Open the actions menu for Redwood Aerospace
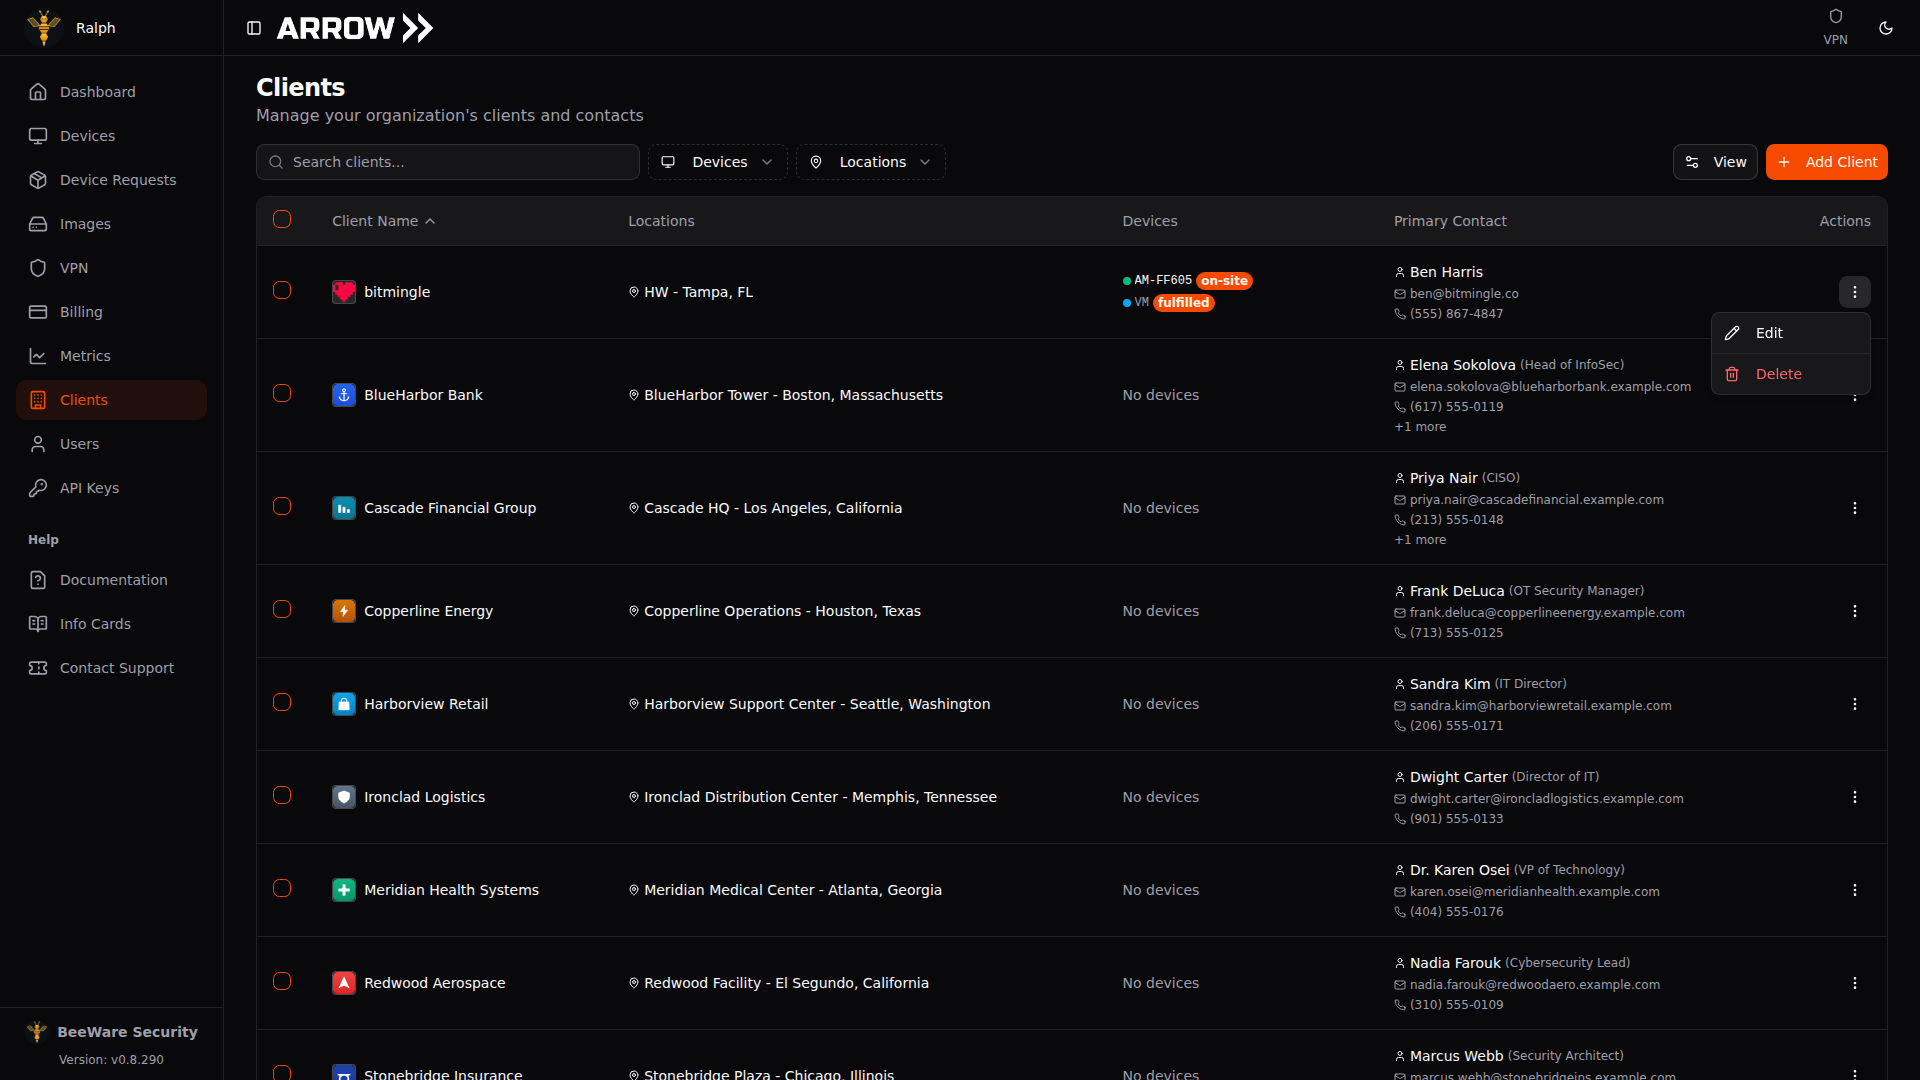1920x1080 pixels. click(1854, 983)
